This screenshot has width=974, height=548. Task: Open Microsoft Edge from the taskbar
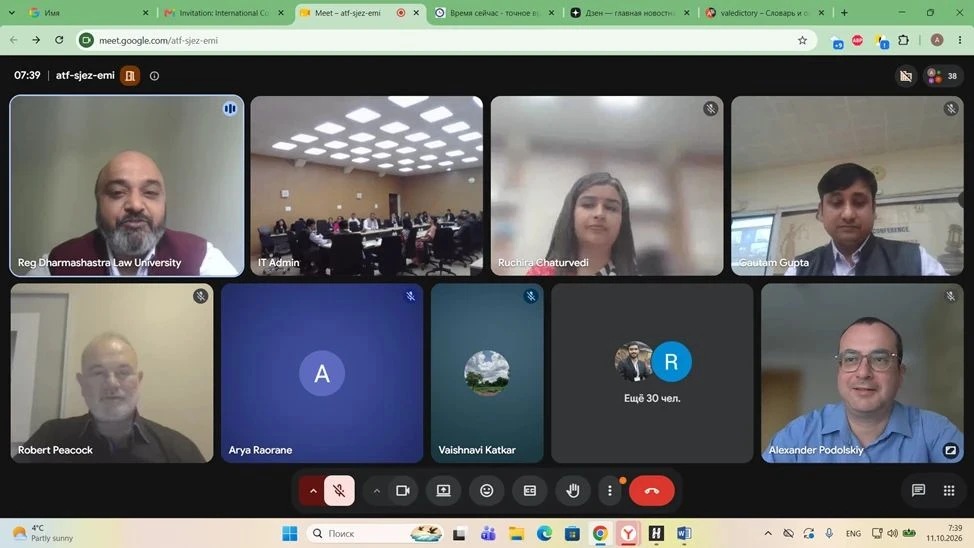point(544,533)
